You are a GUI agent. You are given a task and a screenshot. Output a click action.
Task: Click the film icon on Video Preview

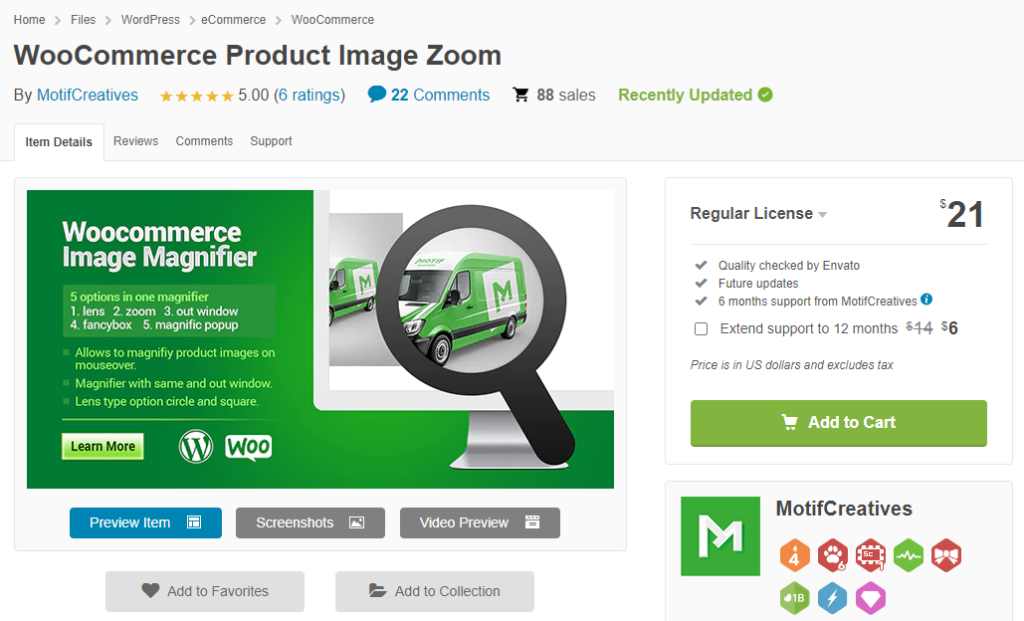tap(532, 522)
